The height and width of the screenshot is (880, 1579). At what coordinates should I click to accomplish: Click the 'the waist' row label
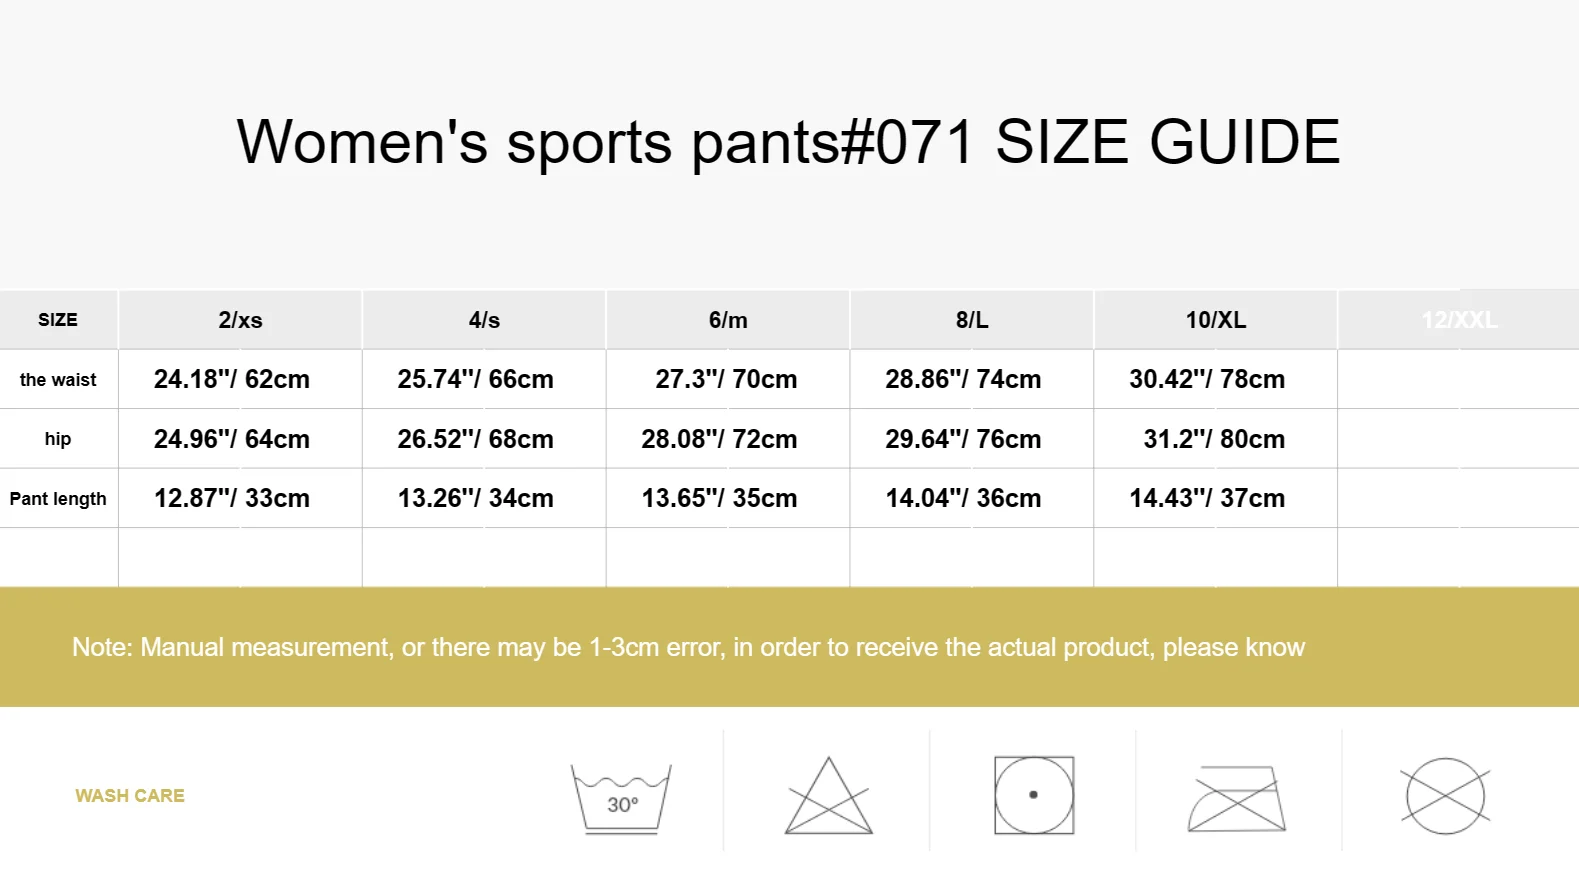(x=58, y=380)
